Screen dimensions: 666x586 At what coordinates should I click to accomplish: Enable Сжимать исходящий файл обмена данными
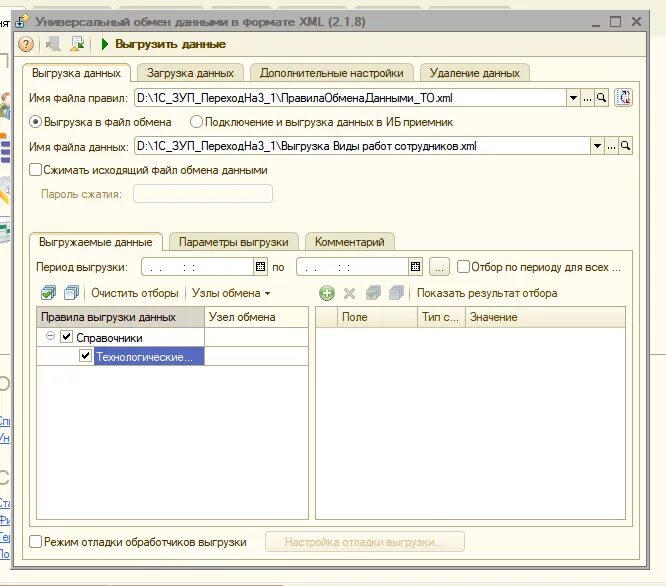(35, 170)
